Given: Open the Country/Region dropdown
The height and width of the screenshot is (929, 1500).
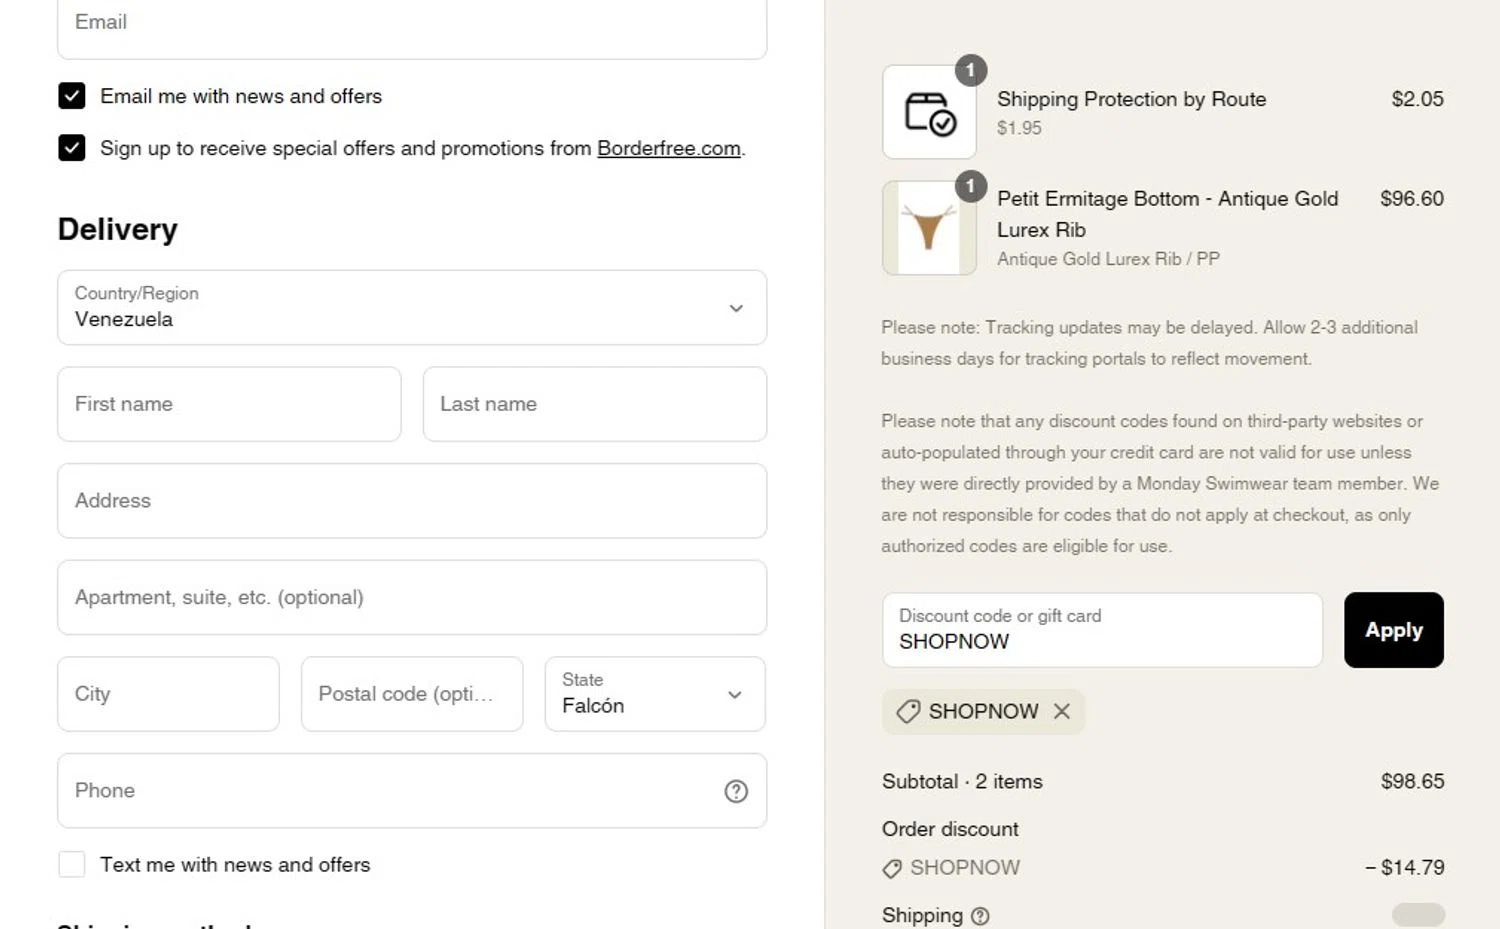Looking at the screenshot, I should (412, 308).
